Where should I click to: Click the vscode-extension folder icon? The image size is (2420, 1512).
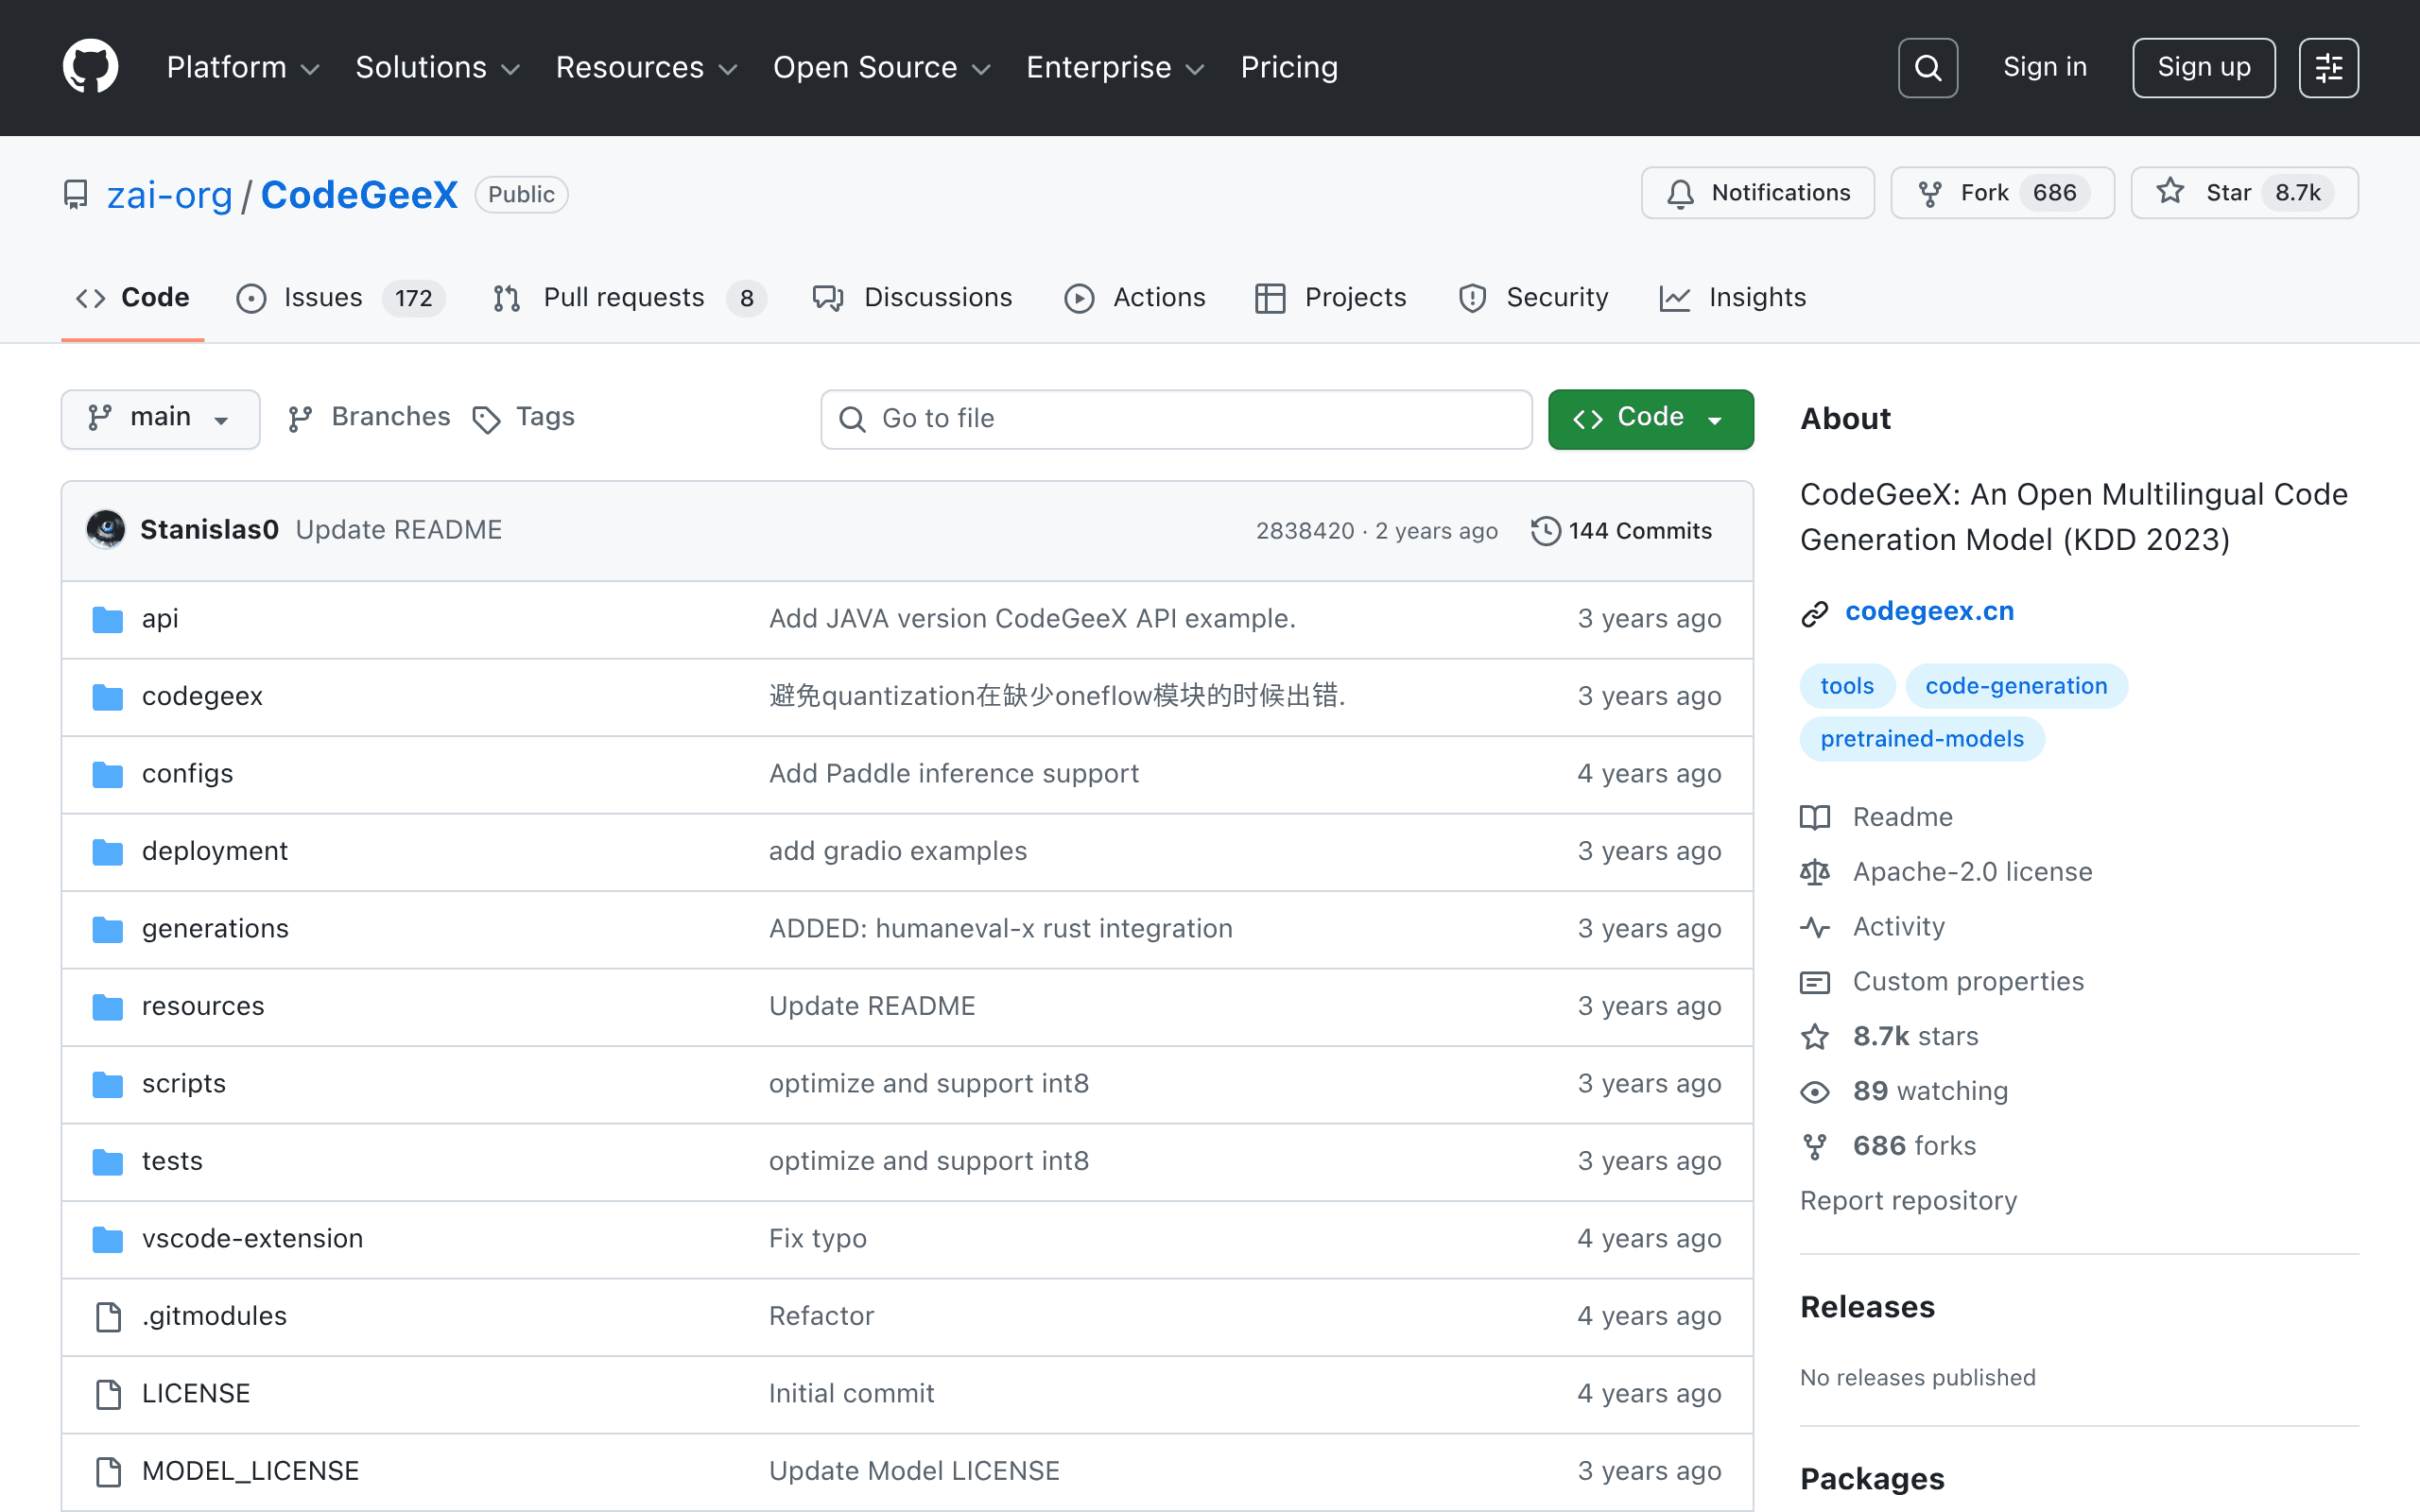108,1240
